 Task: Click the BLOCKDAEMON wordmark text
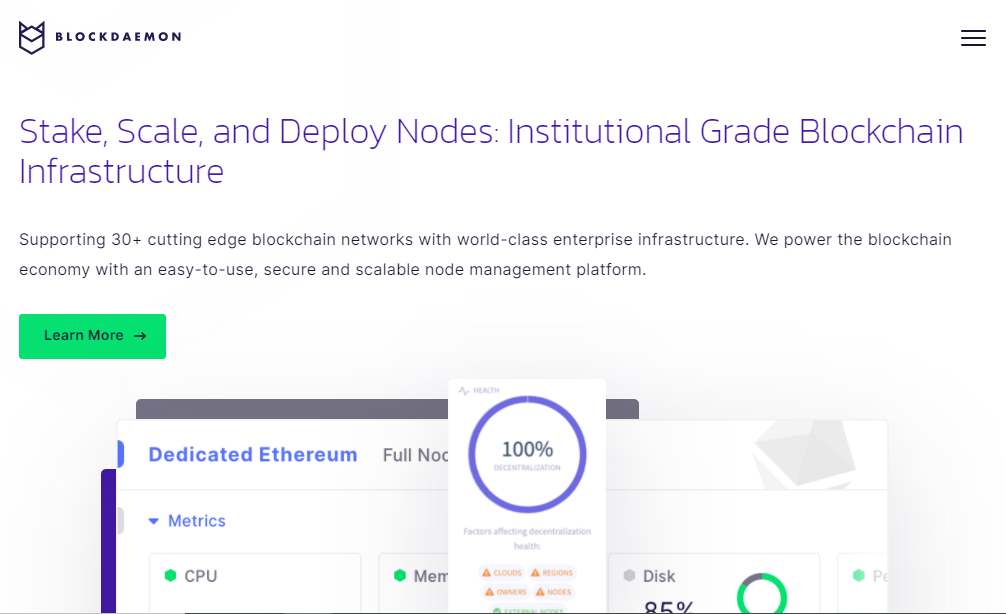tap(119, 37)
